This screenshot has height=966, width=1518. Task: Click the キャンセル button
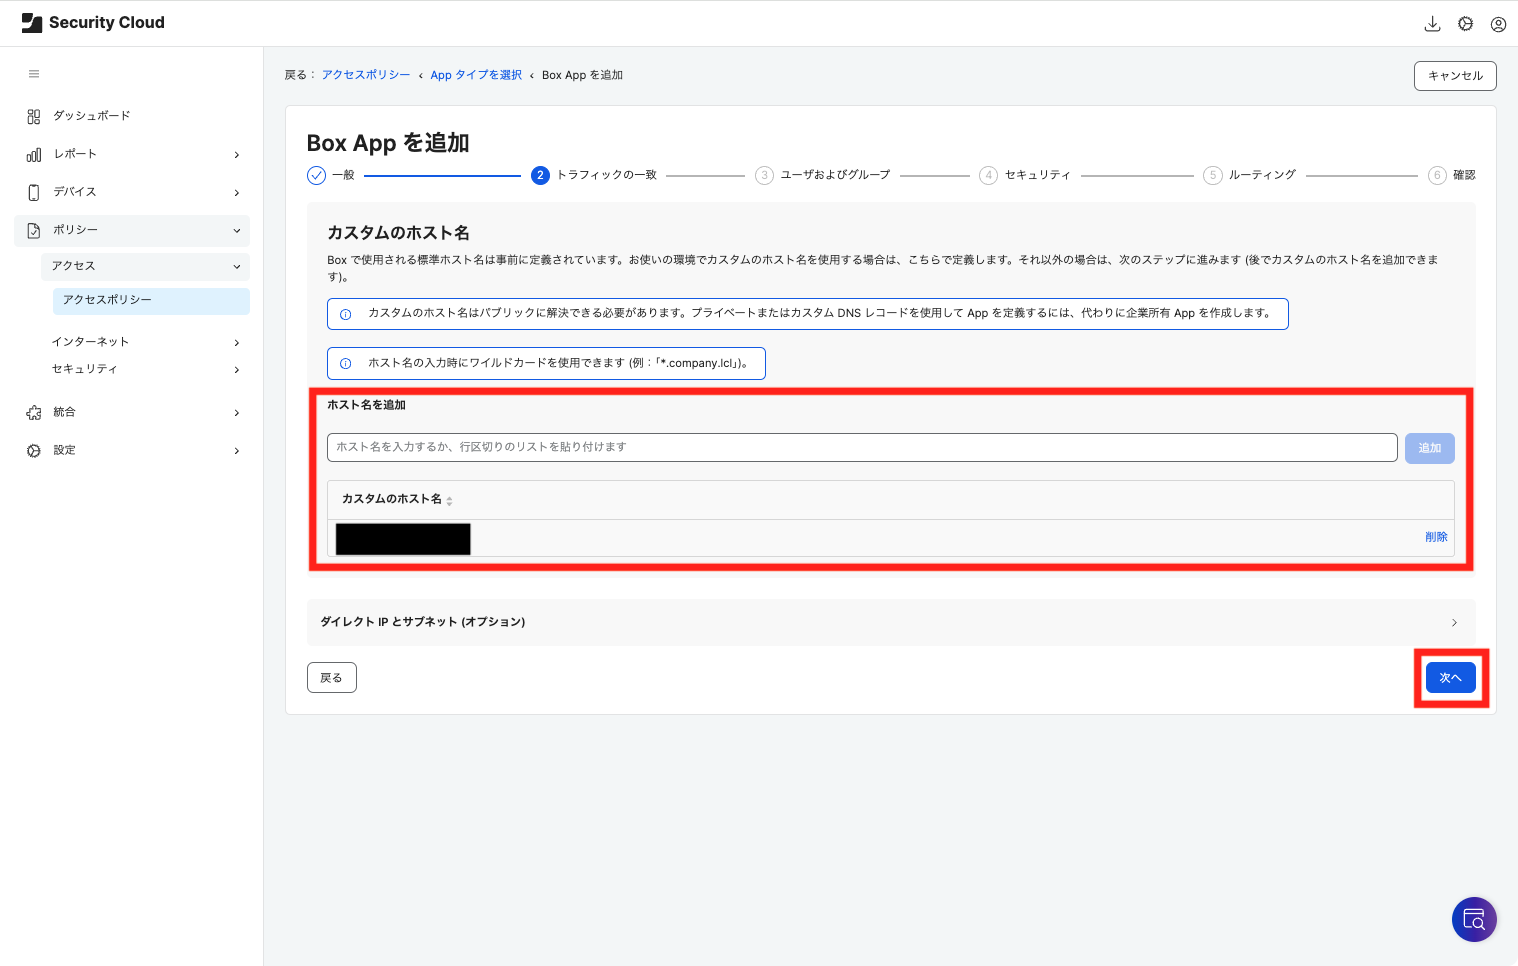[1455, 76]
